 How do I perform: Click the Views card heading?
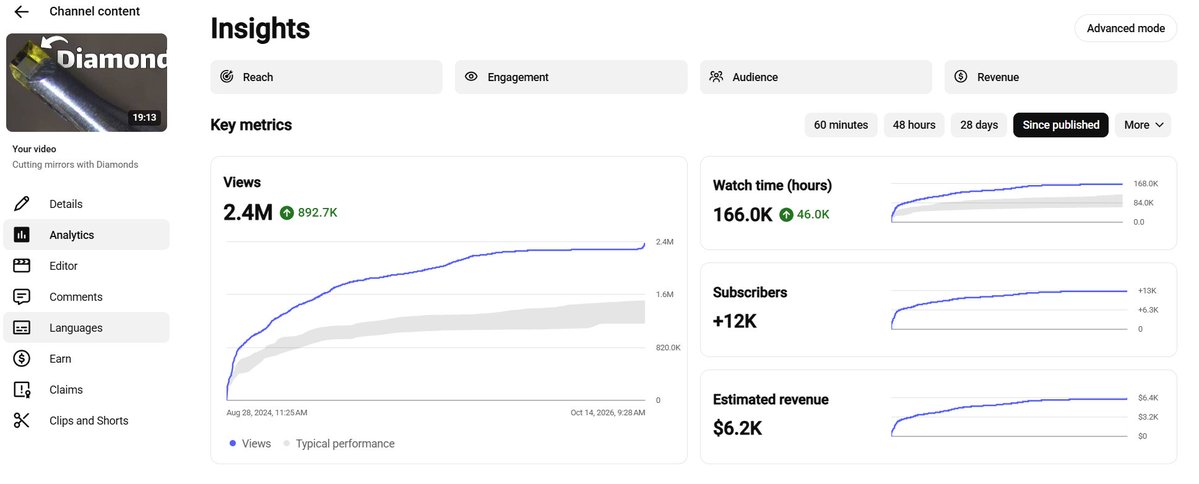point(242,182)
